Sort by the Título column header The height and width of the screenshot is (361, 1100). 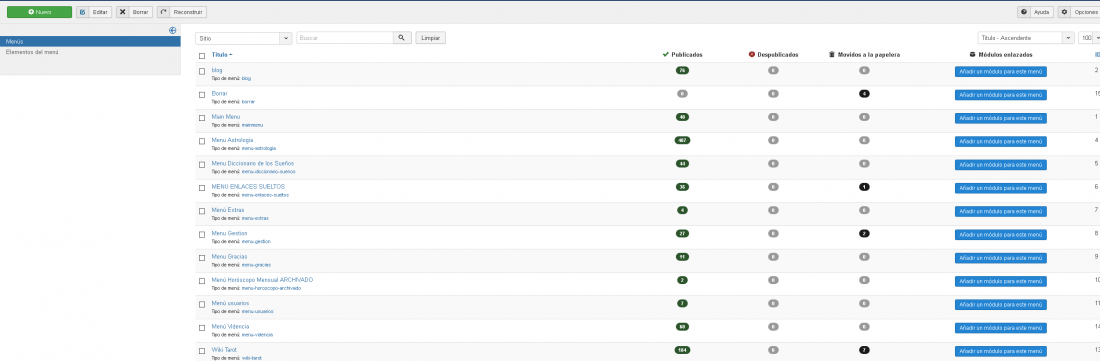tap(222, 55)
